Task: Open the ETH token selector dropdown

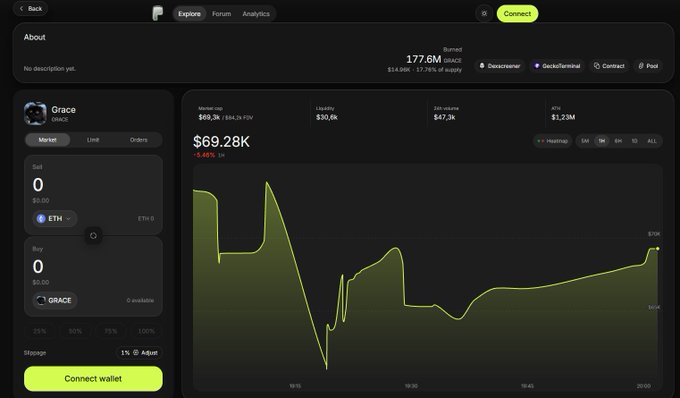Action: pos(55,219)
